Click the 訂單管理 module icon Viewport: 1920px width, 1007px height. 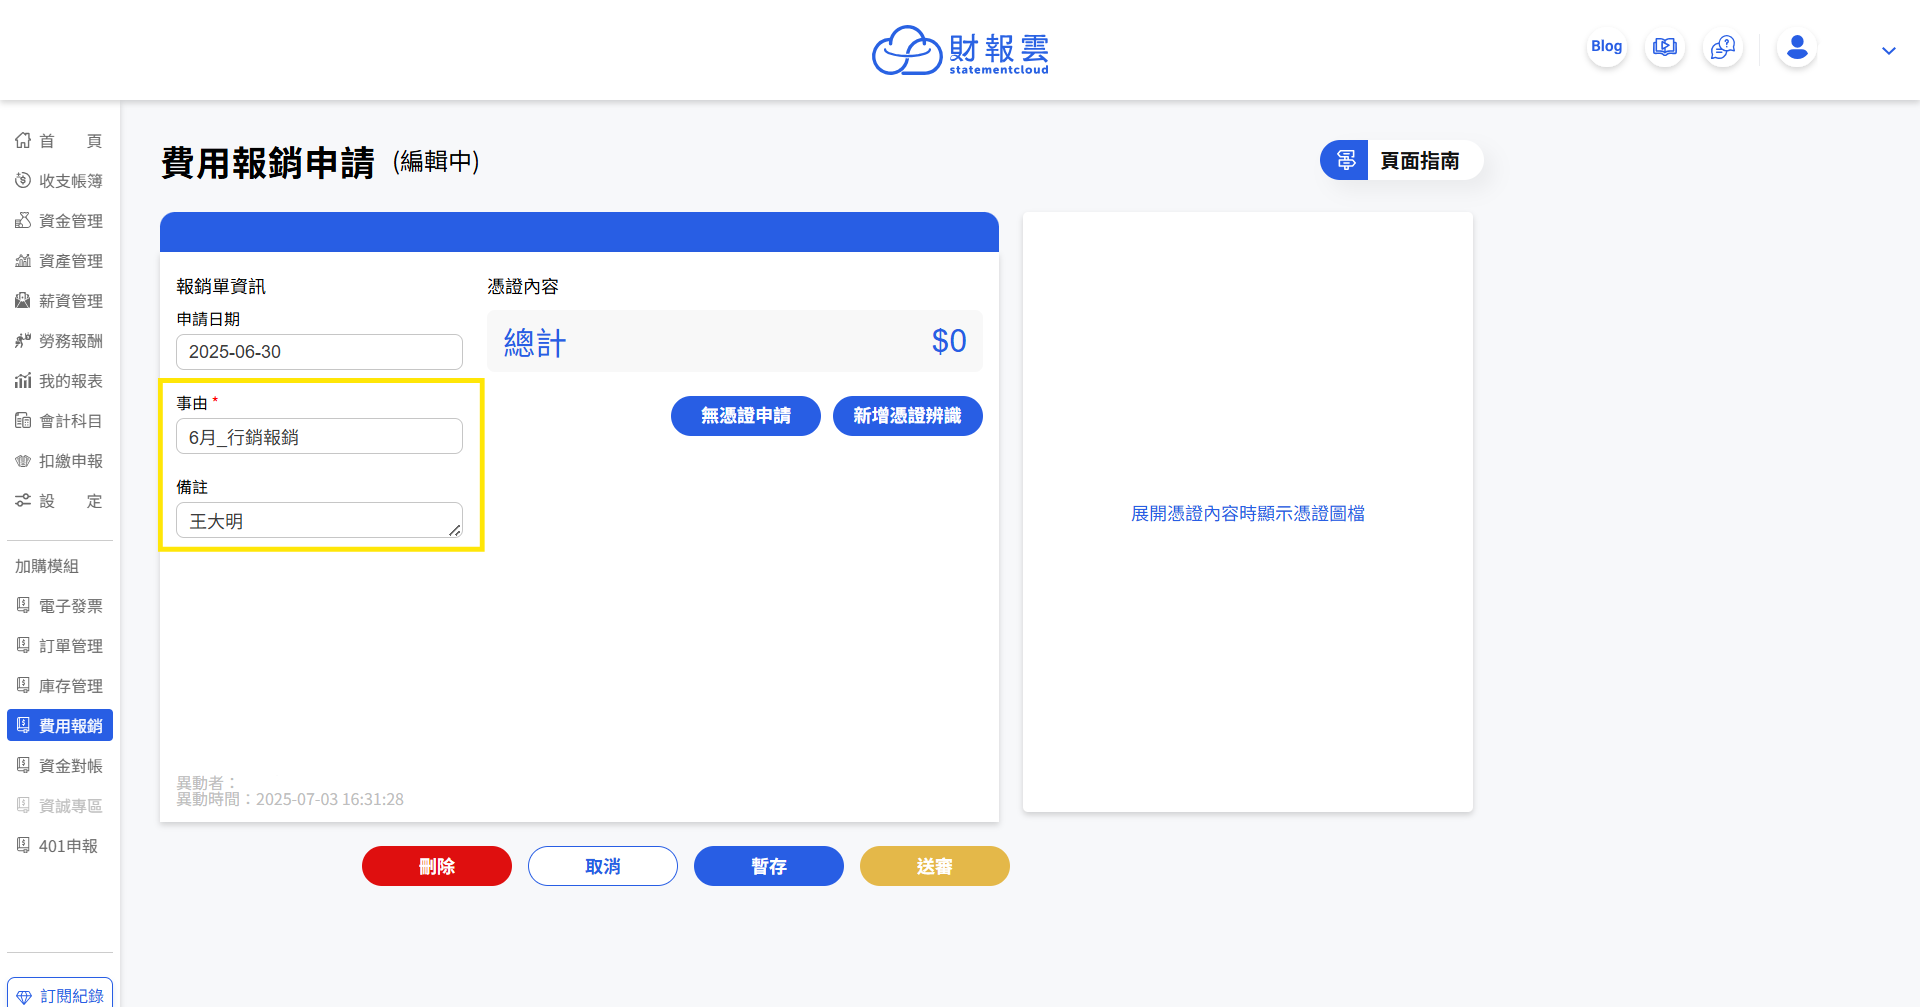pyautogui.click(x=23, y=645)
